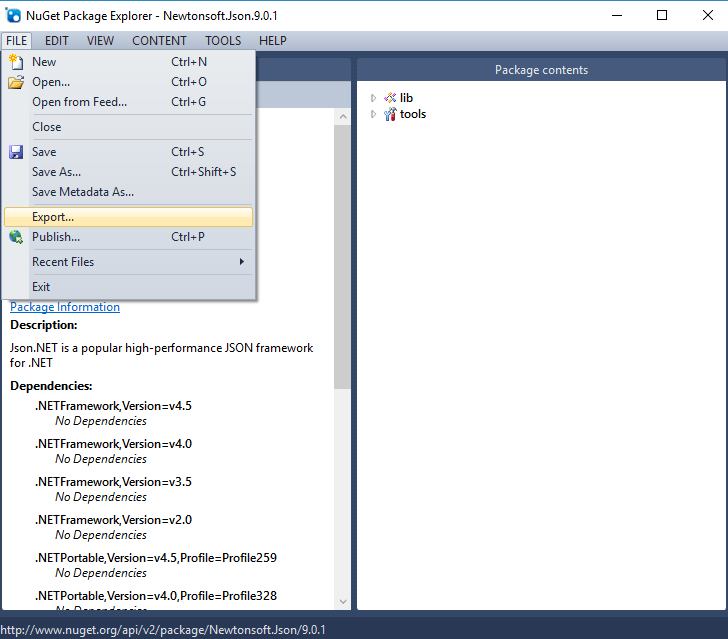Open the Recent Files submenu arrow
The image size is (728, 639).
[241, 261]
